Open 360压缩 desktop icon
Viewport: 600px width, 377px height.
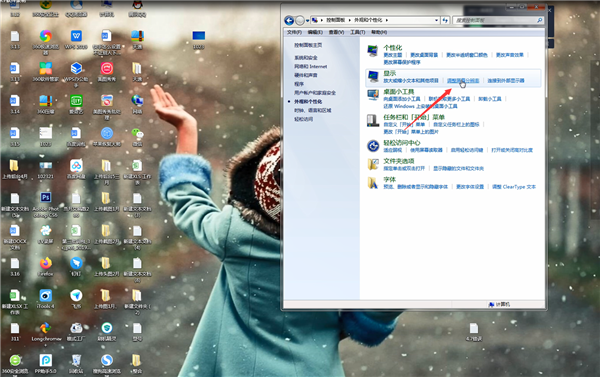[x=46, y=101]
